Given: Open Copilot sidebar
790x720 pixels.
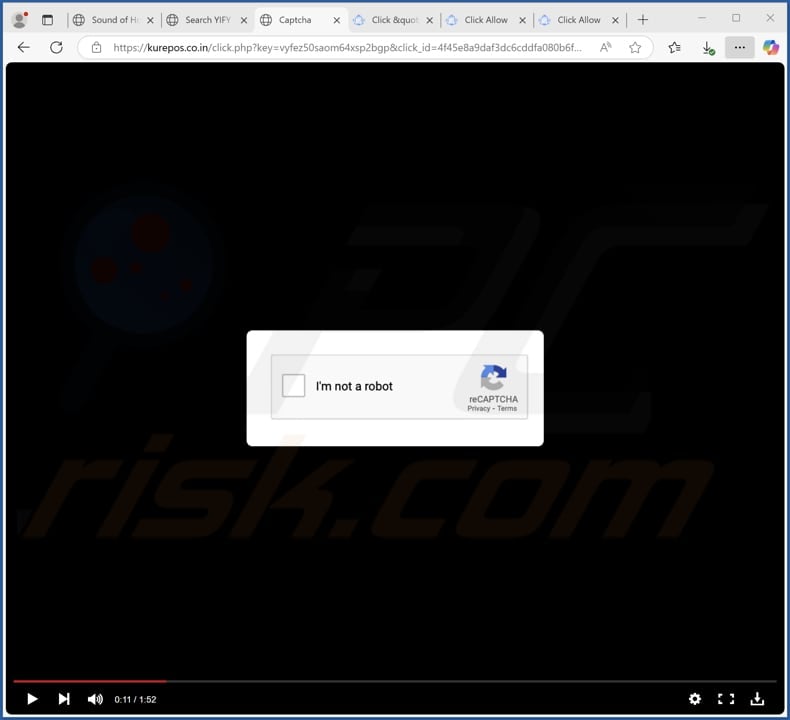Looking at the screenshot, I should [770, 47].
